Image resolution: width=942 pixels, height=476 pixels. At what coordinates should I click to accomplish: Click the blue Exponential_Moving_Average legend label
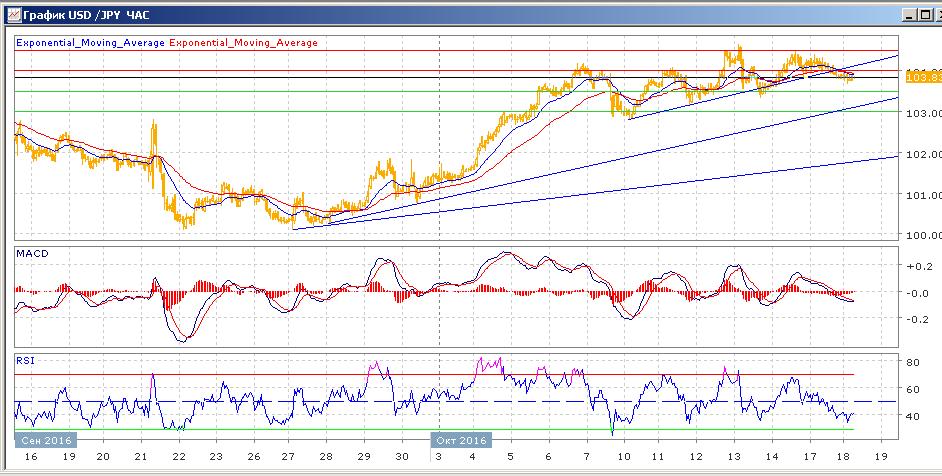(x=91, y=43)
